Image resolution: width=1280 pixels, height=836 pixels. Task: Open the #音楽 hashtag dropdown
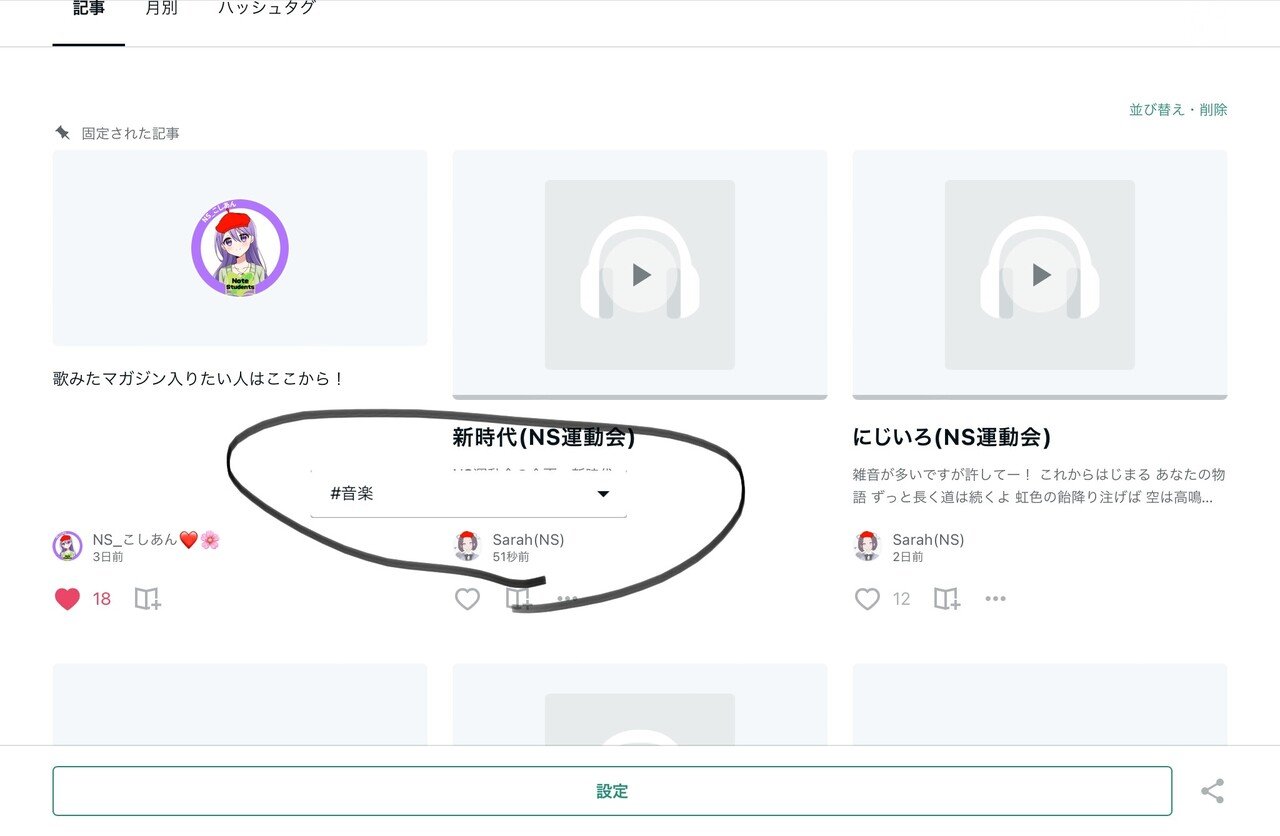[x=602, y=493]
